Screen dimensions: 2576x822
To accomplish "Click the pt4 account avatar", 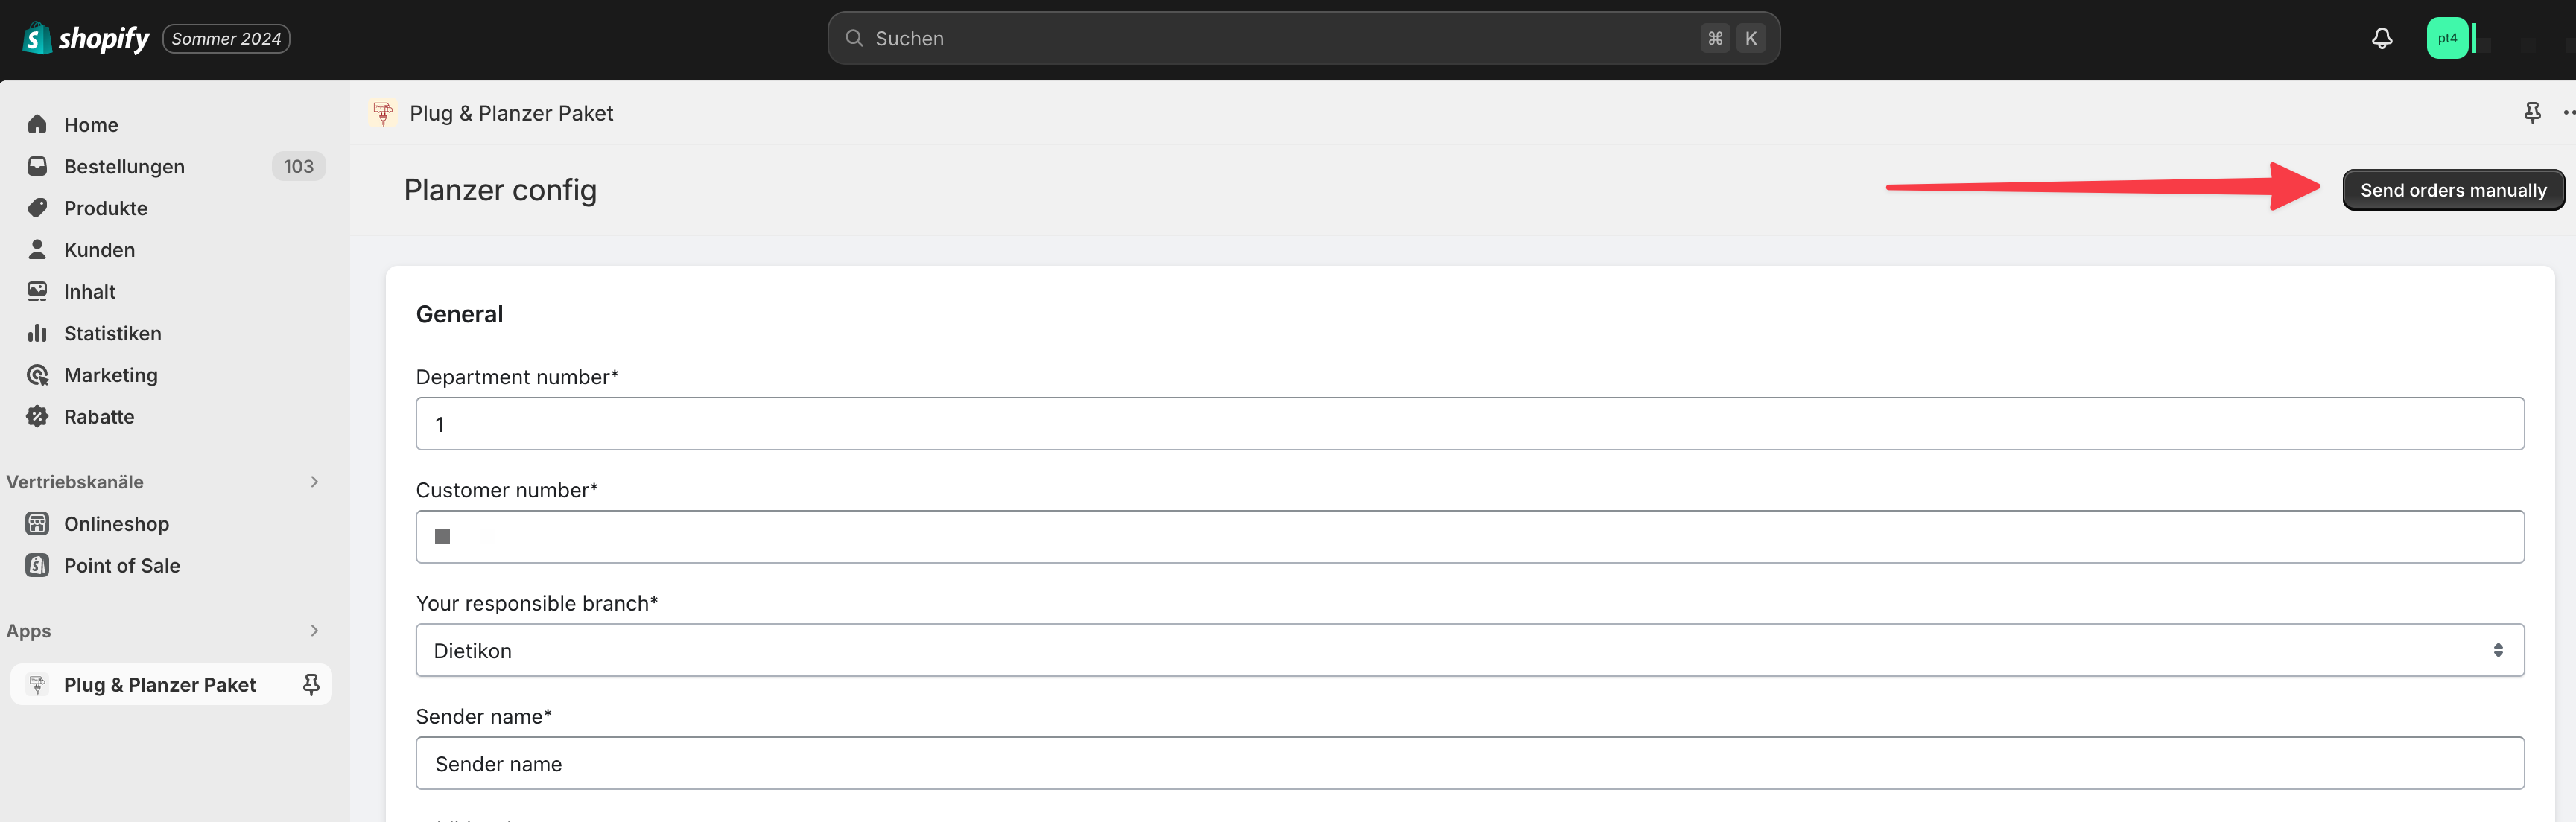I will coord(2446,39).
